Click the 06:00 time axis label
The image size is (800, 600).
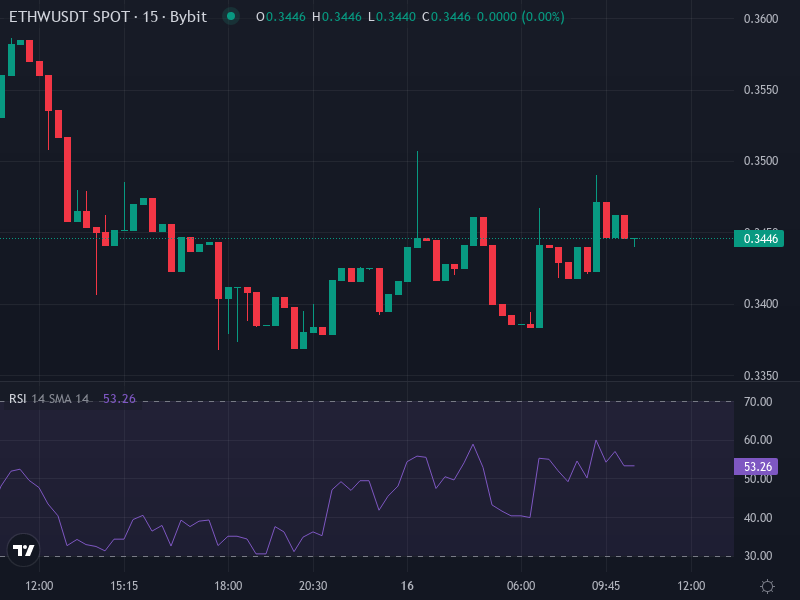click(523, 585)
